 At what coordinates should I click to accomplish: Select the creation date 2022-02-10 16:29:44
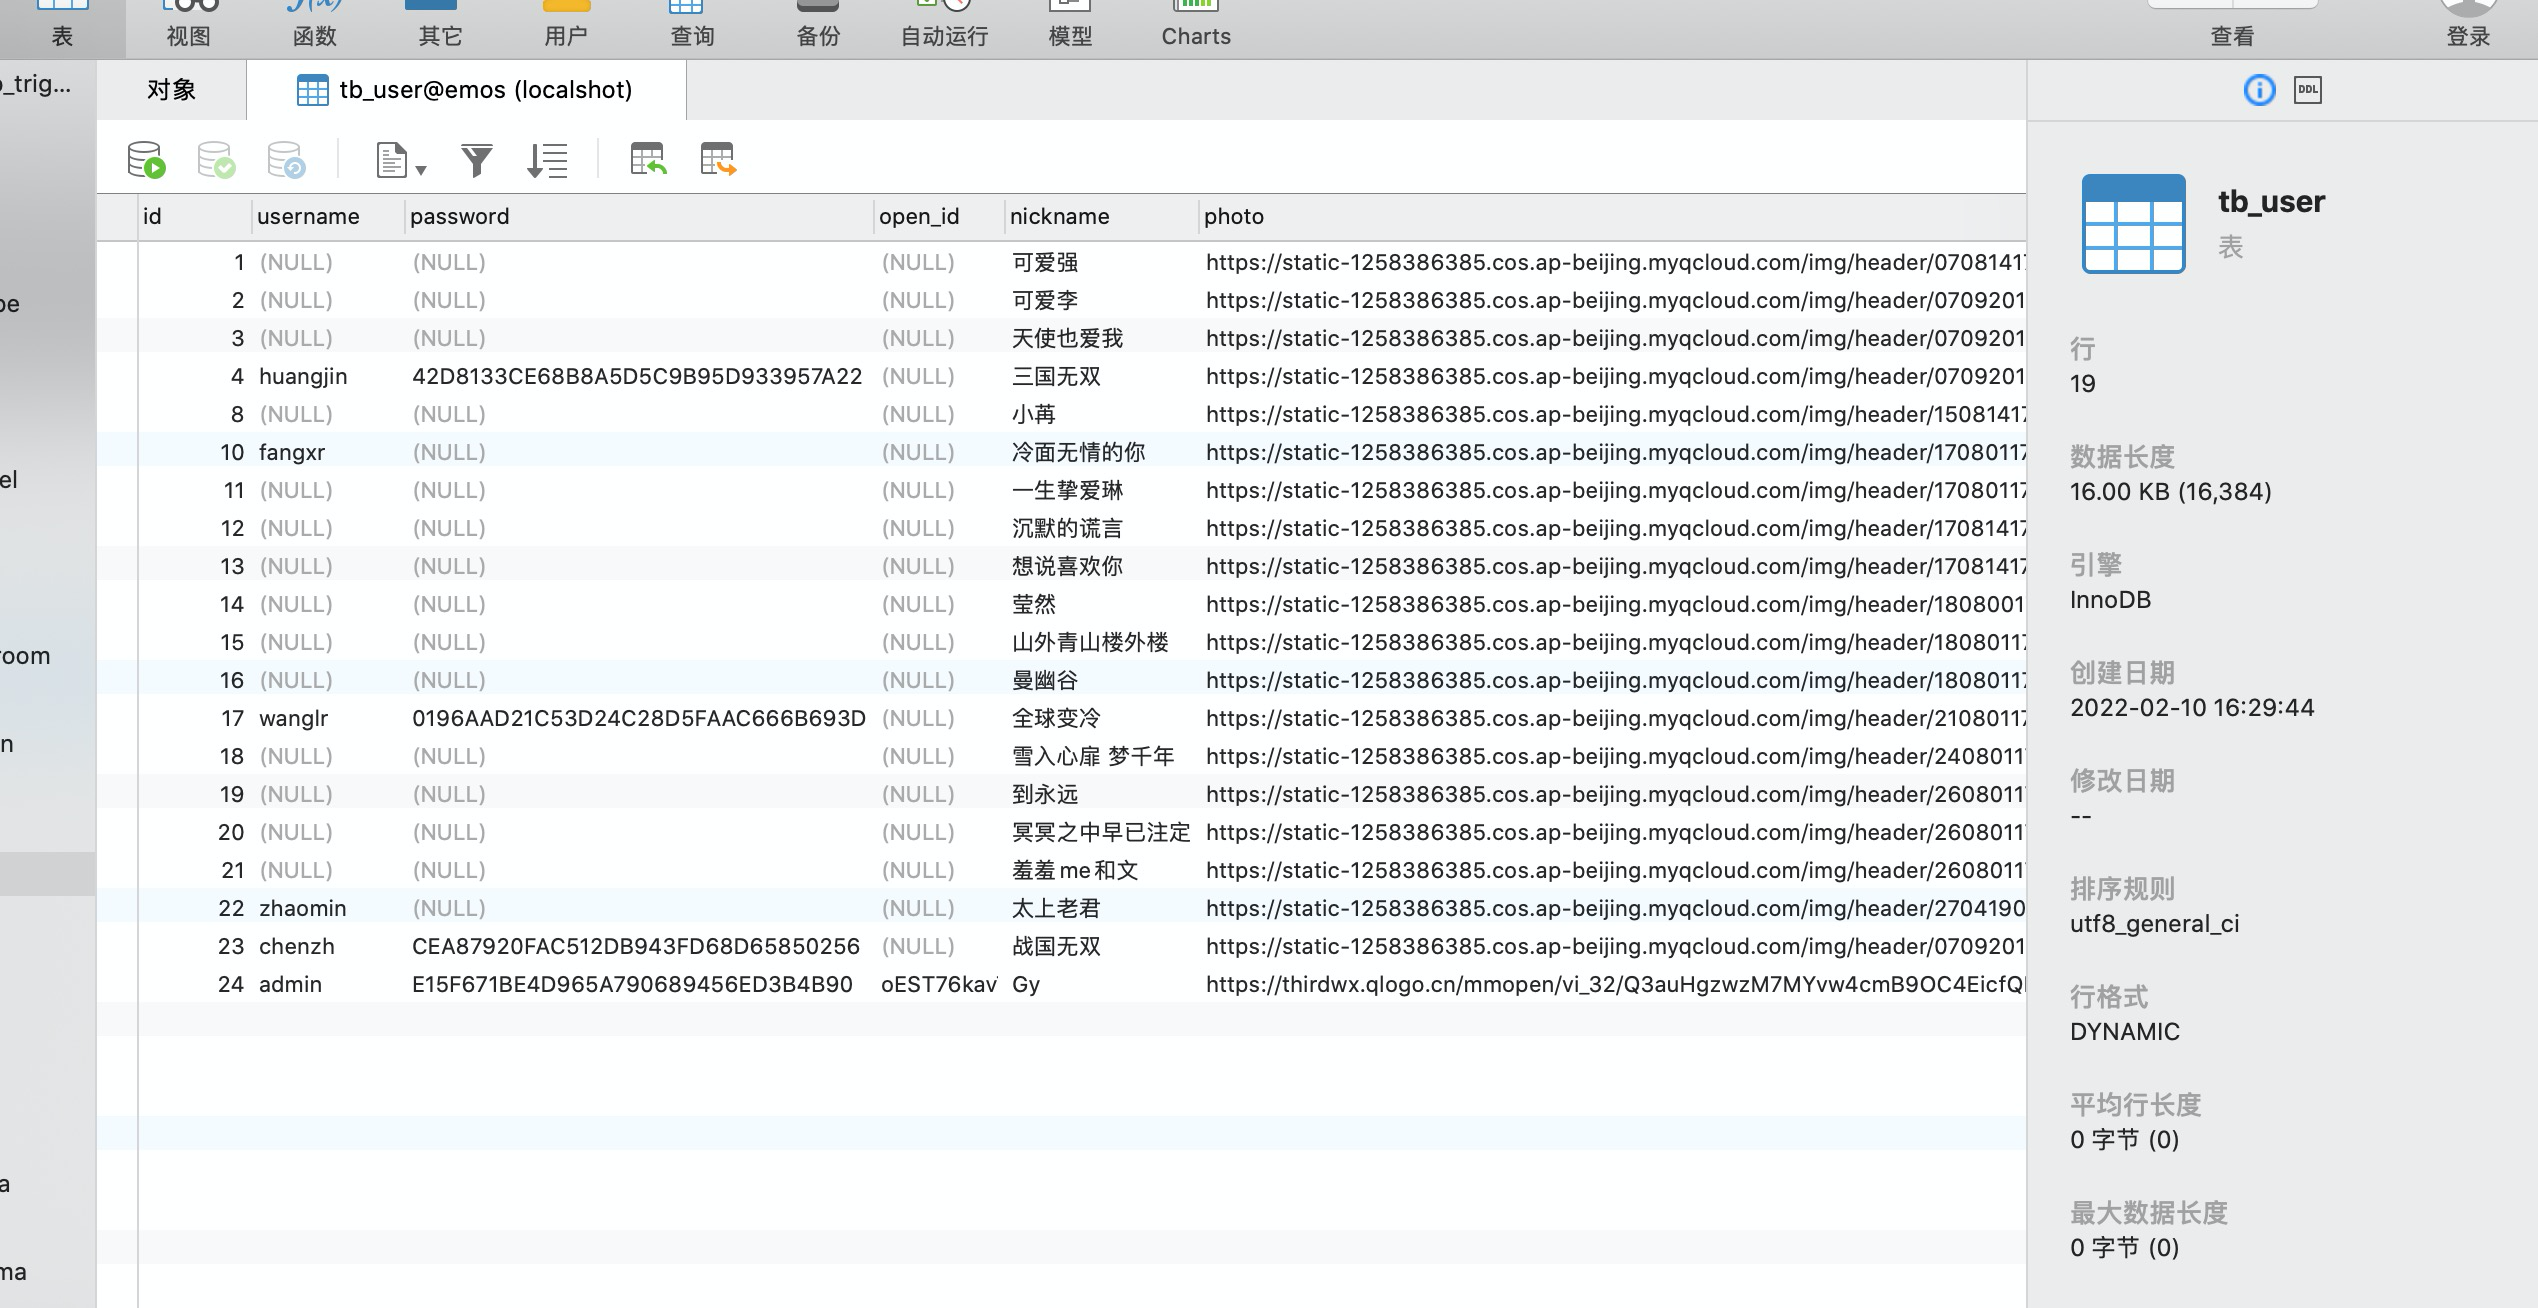(x=2192, y=708)
